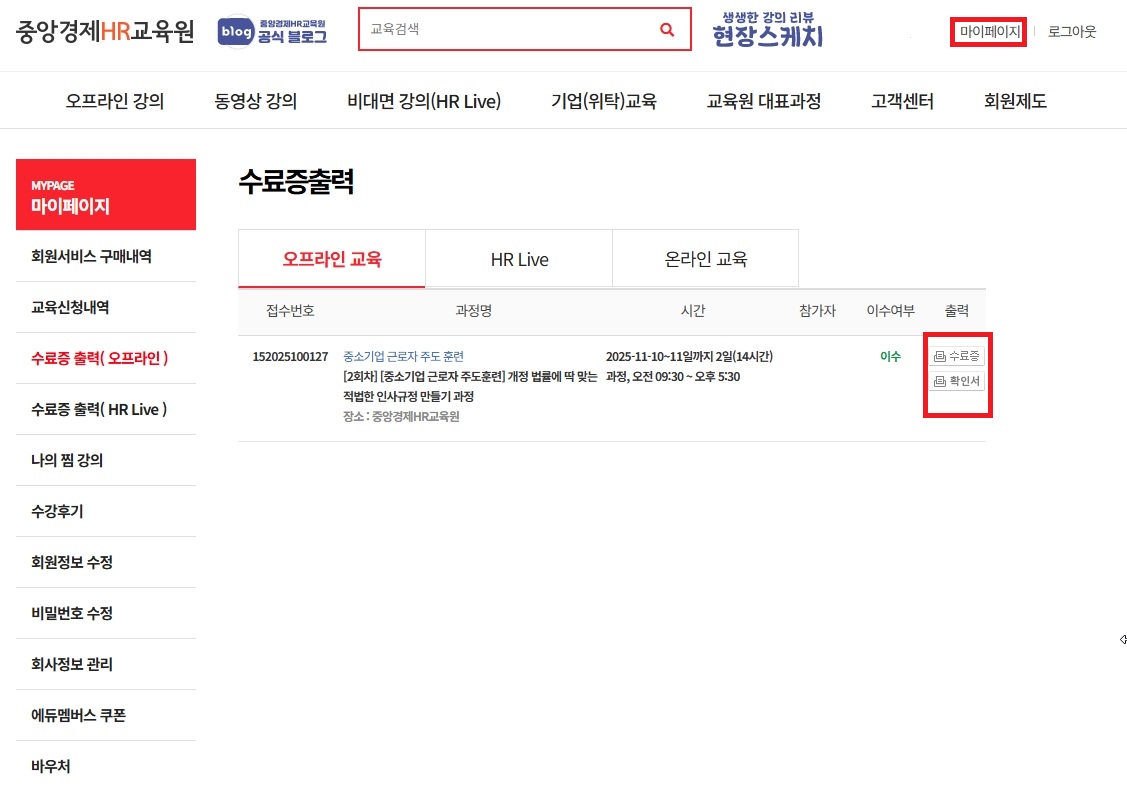Viewport: 1127px width, 790px height.
Task: Click the 중소기업 근로자 주도 훈련 course link
Action: [403, 356]
